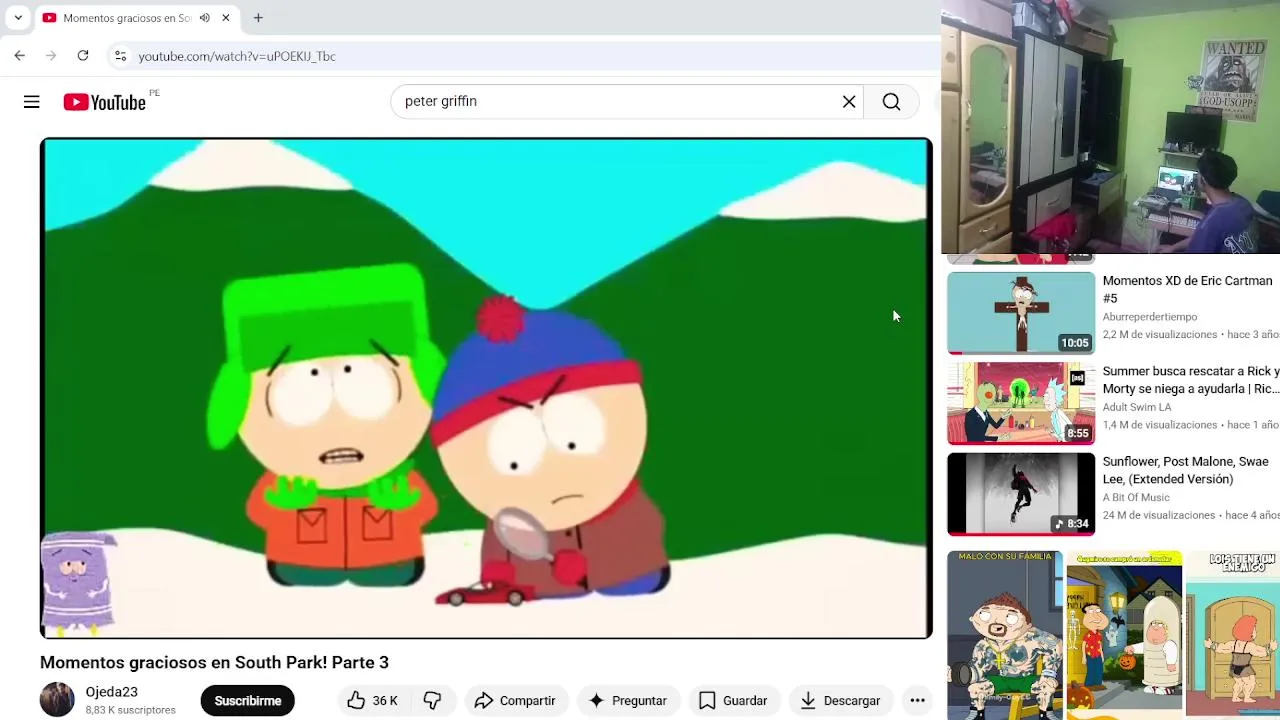Click Towelie watermark in video corner
Viewport: 1280px width, 720px height.
[x=78, y=583]
